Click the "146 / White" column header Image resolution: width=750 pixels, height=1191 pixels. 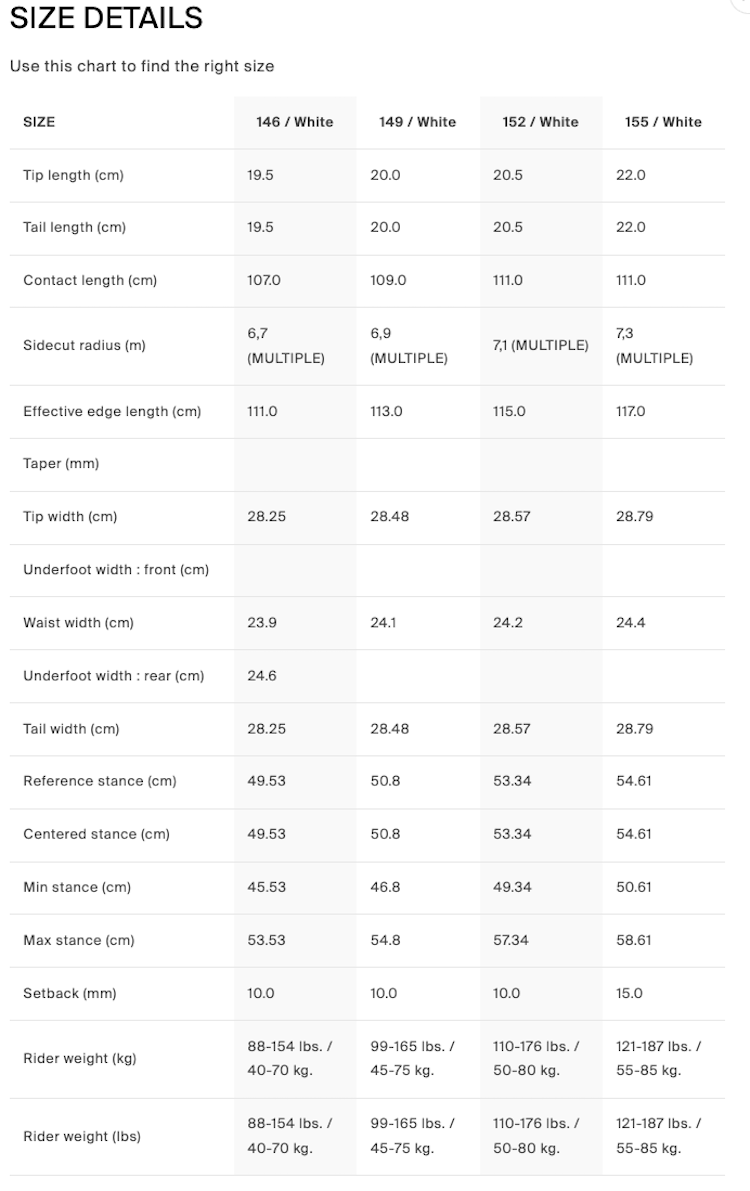tap(294, 122)
